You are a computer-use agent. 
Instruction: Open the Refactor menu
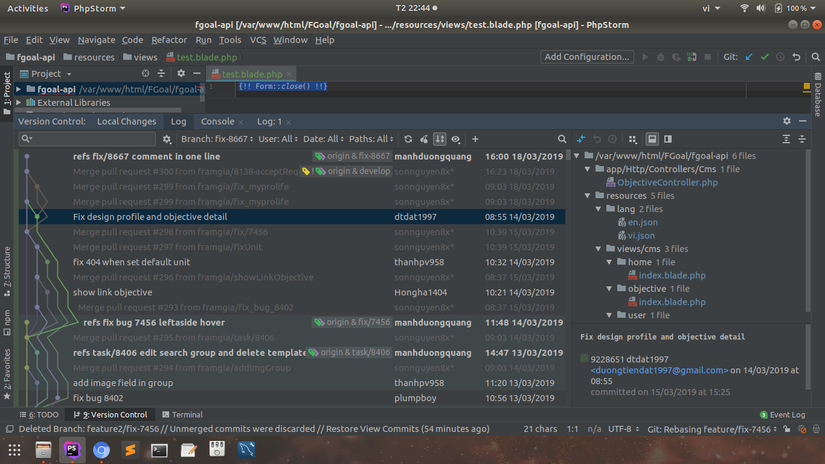click(x=169, y=40)
